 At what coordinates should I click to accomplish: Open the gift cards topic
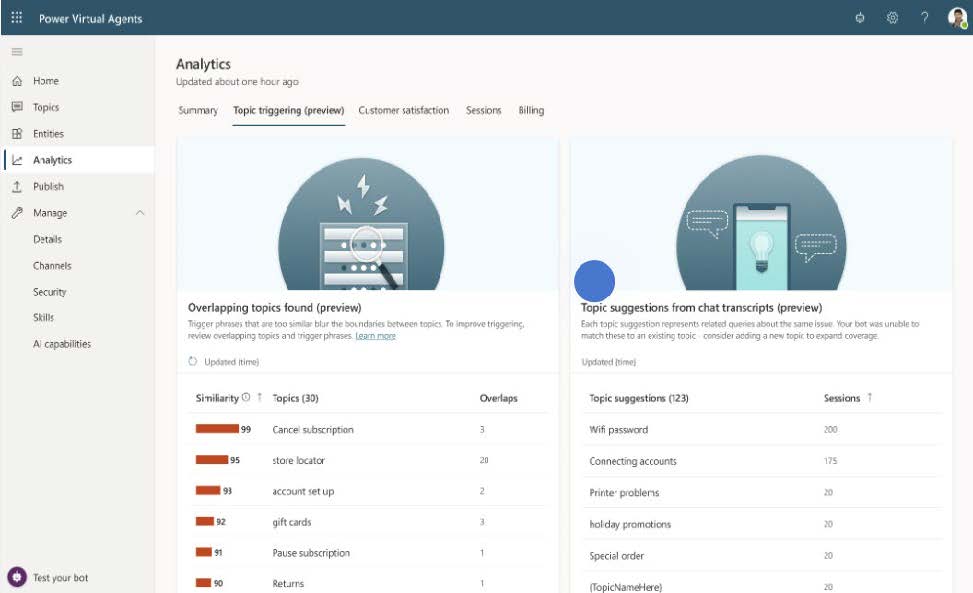[x=292, y=522]
